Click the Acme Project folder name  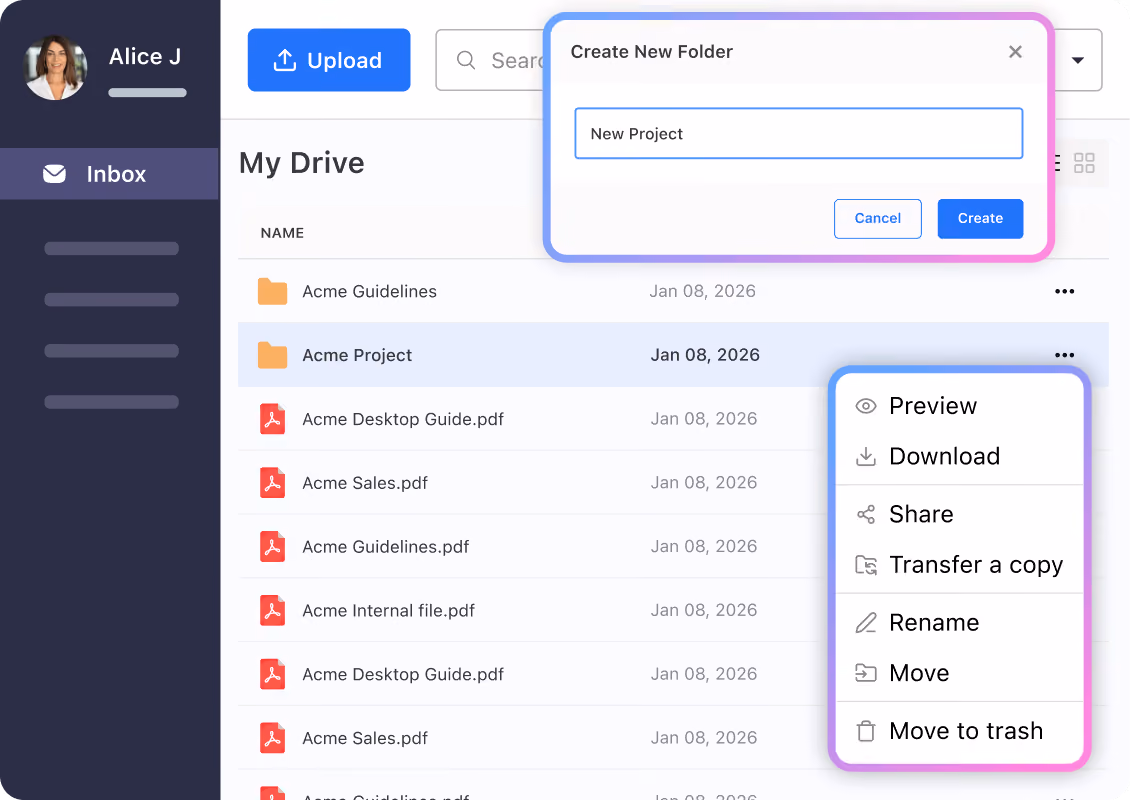tap(357, 355)
